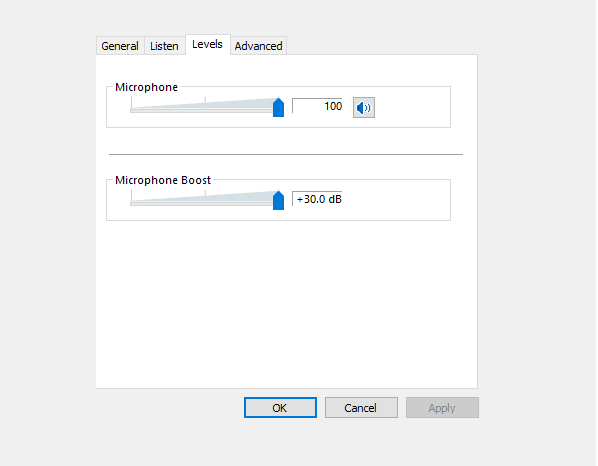The height and width of the screenshot is (466, 598).
Task: Open the Listen tab
Action: click(164, 46)
